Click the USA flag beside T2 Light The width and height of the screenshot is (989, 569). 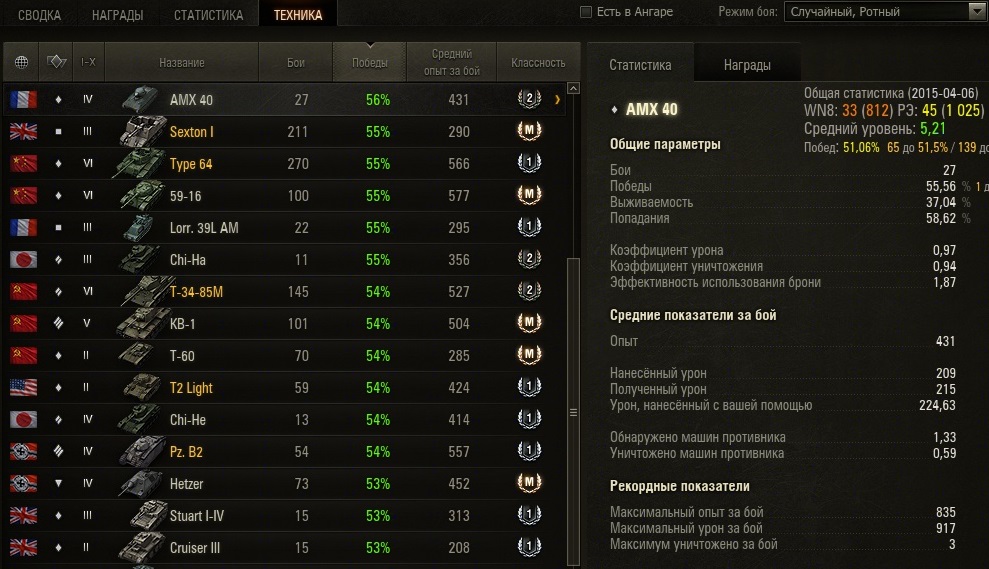(22, 387)
